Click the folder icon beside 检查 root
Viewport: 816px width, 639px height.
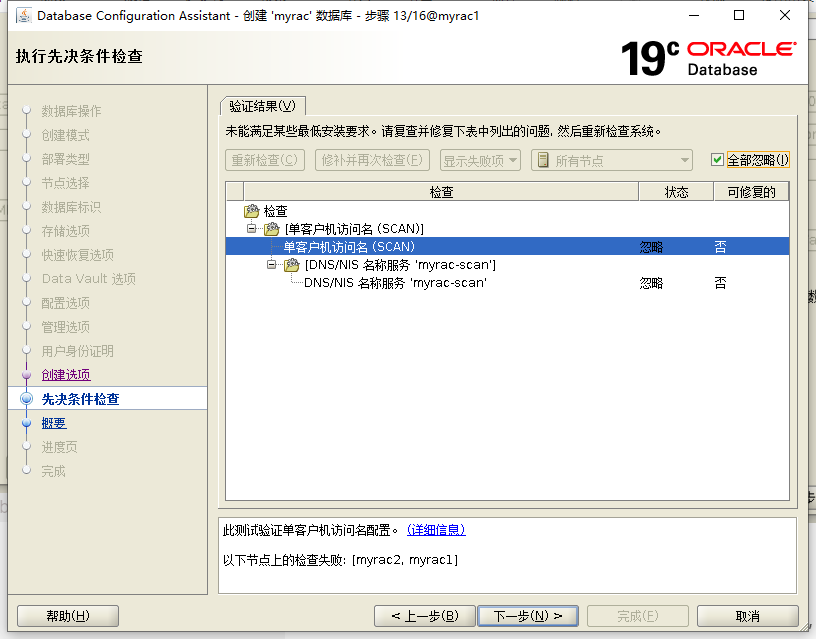click(251, 211)
